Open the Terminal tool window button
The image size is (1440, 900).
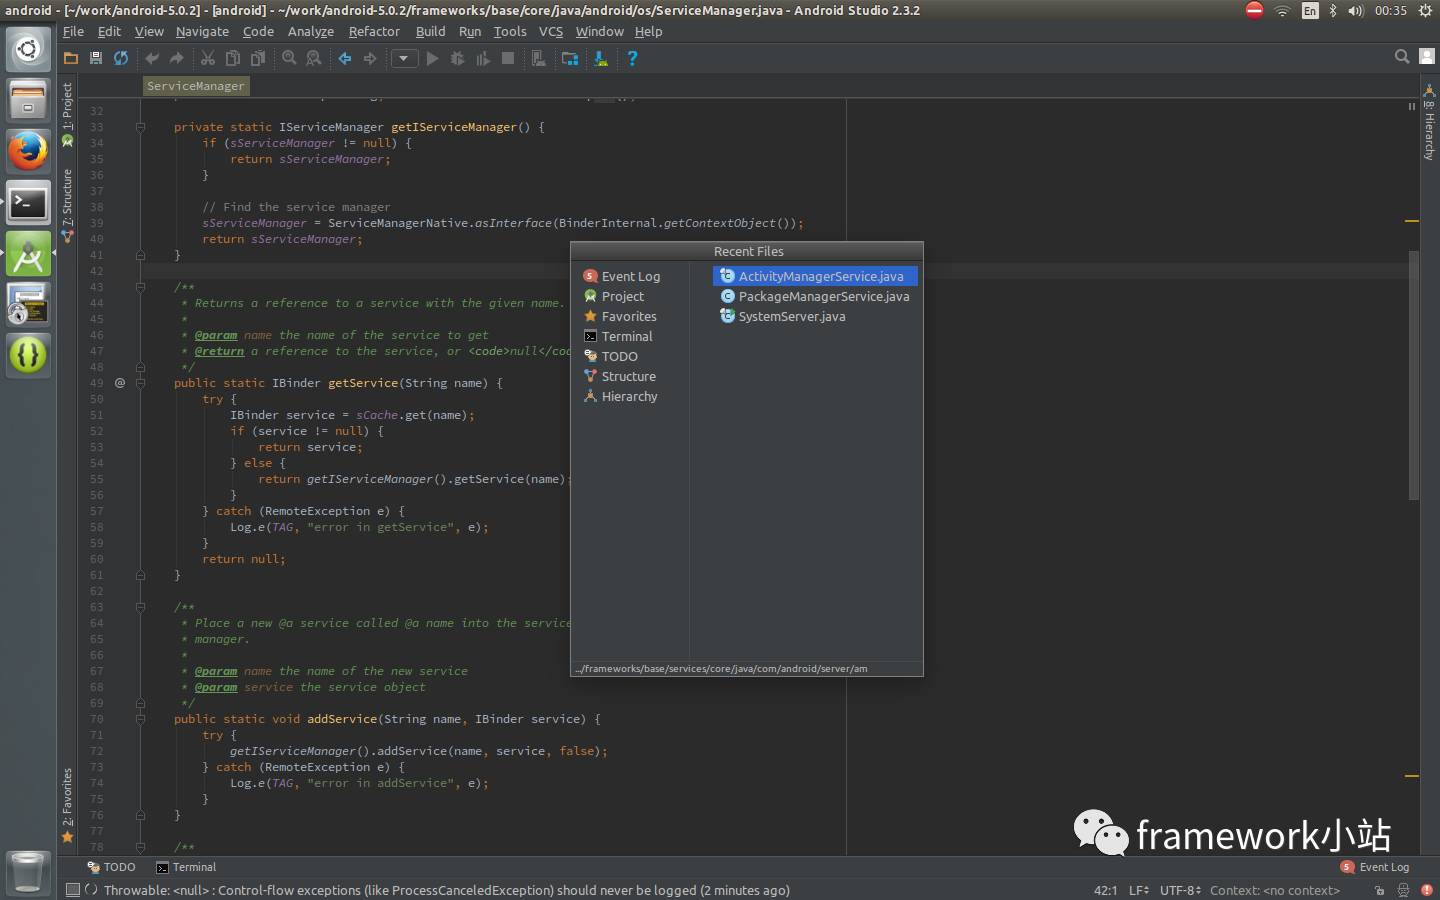click(x=186, y=867)
